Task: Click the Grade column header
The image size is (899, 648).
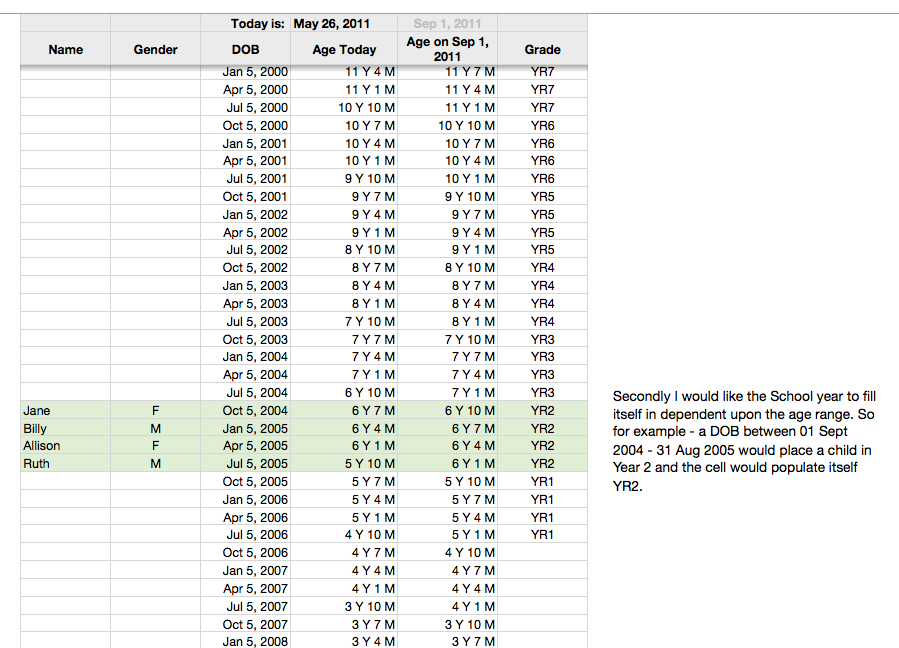Action: [x=542, y=49]
